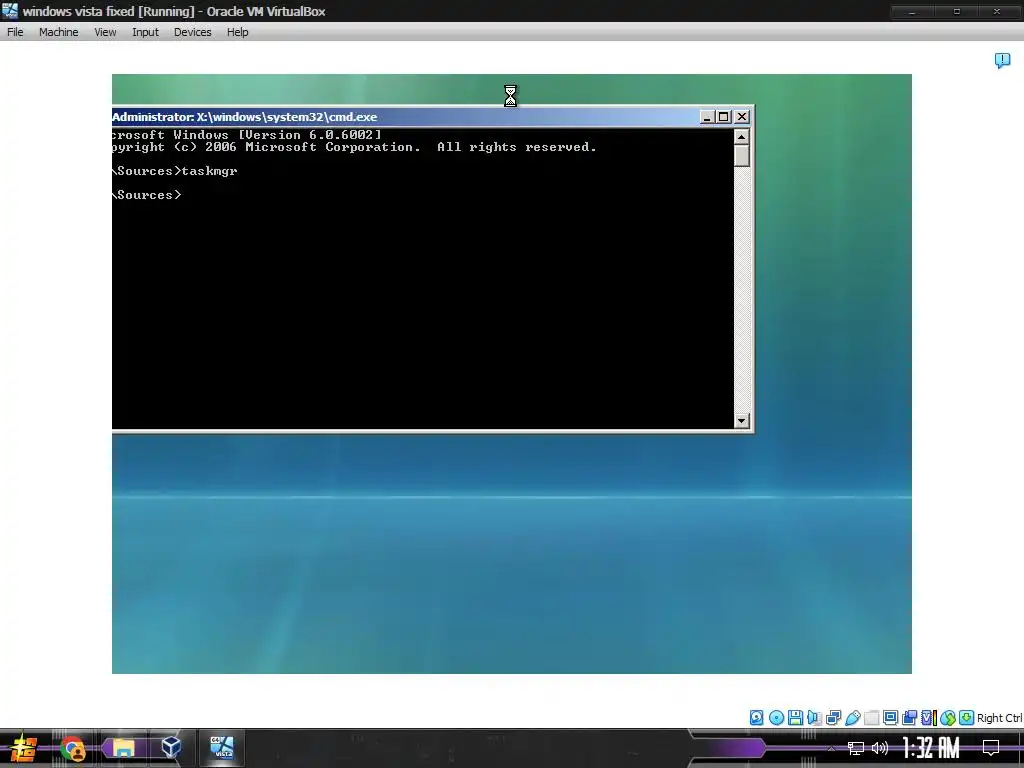
Task: Maximize the cmd.exe window
Action: [x=724, y=117]
